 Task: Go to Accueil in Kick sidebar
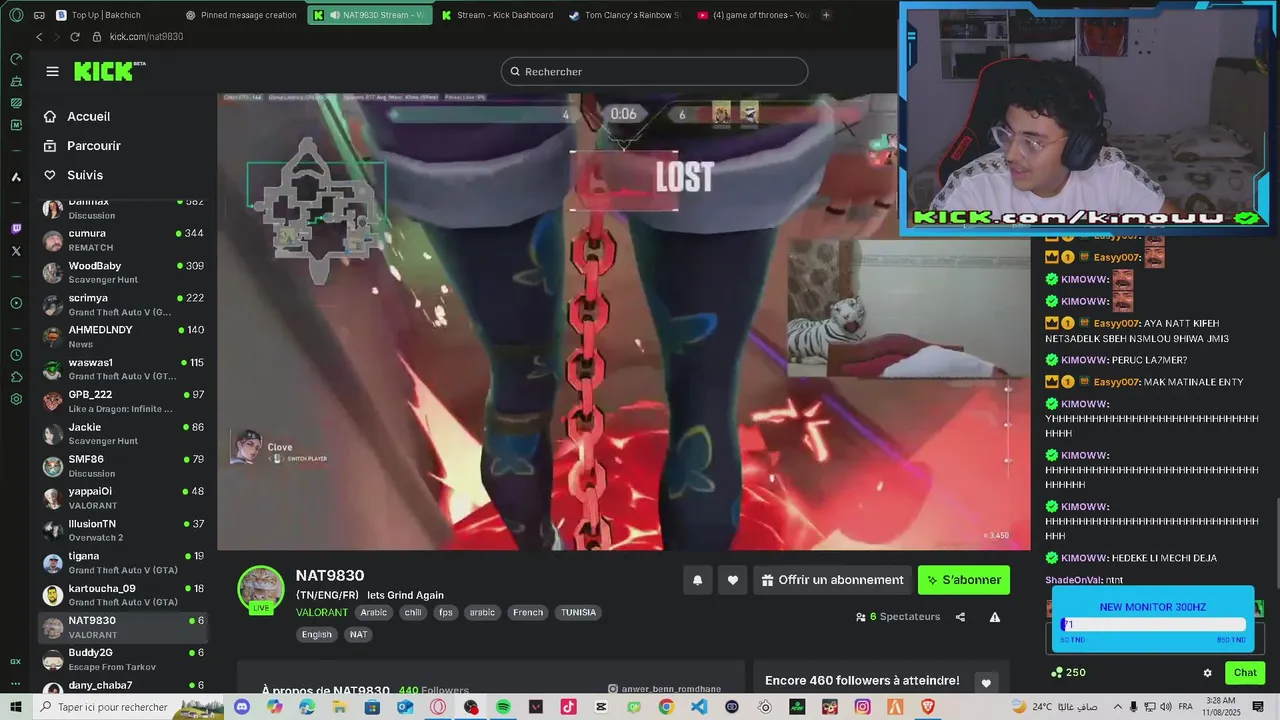89,117
